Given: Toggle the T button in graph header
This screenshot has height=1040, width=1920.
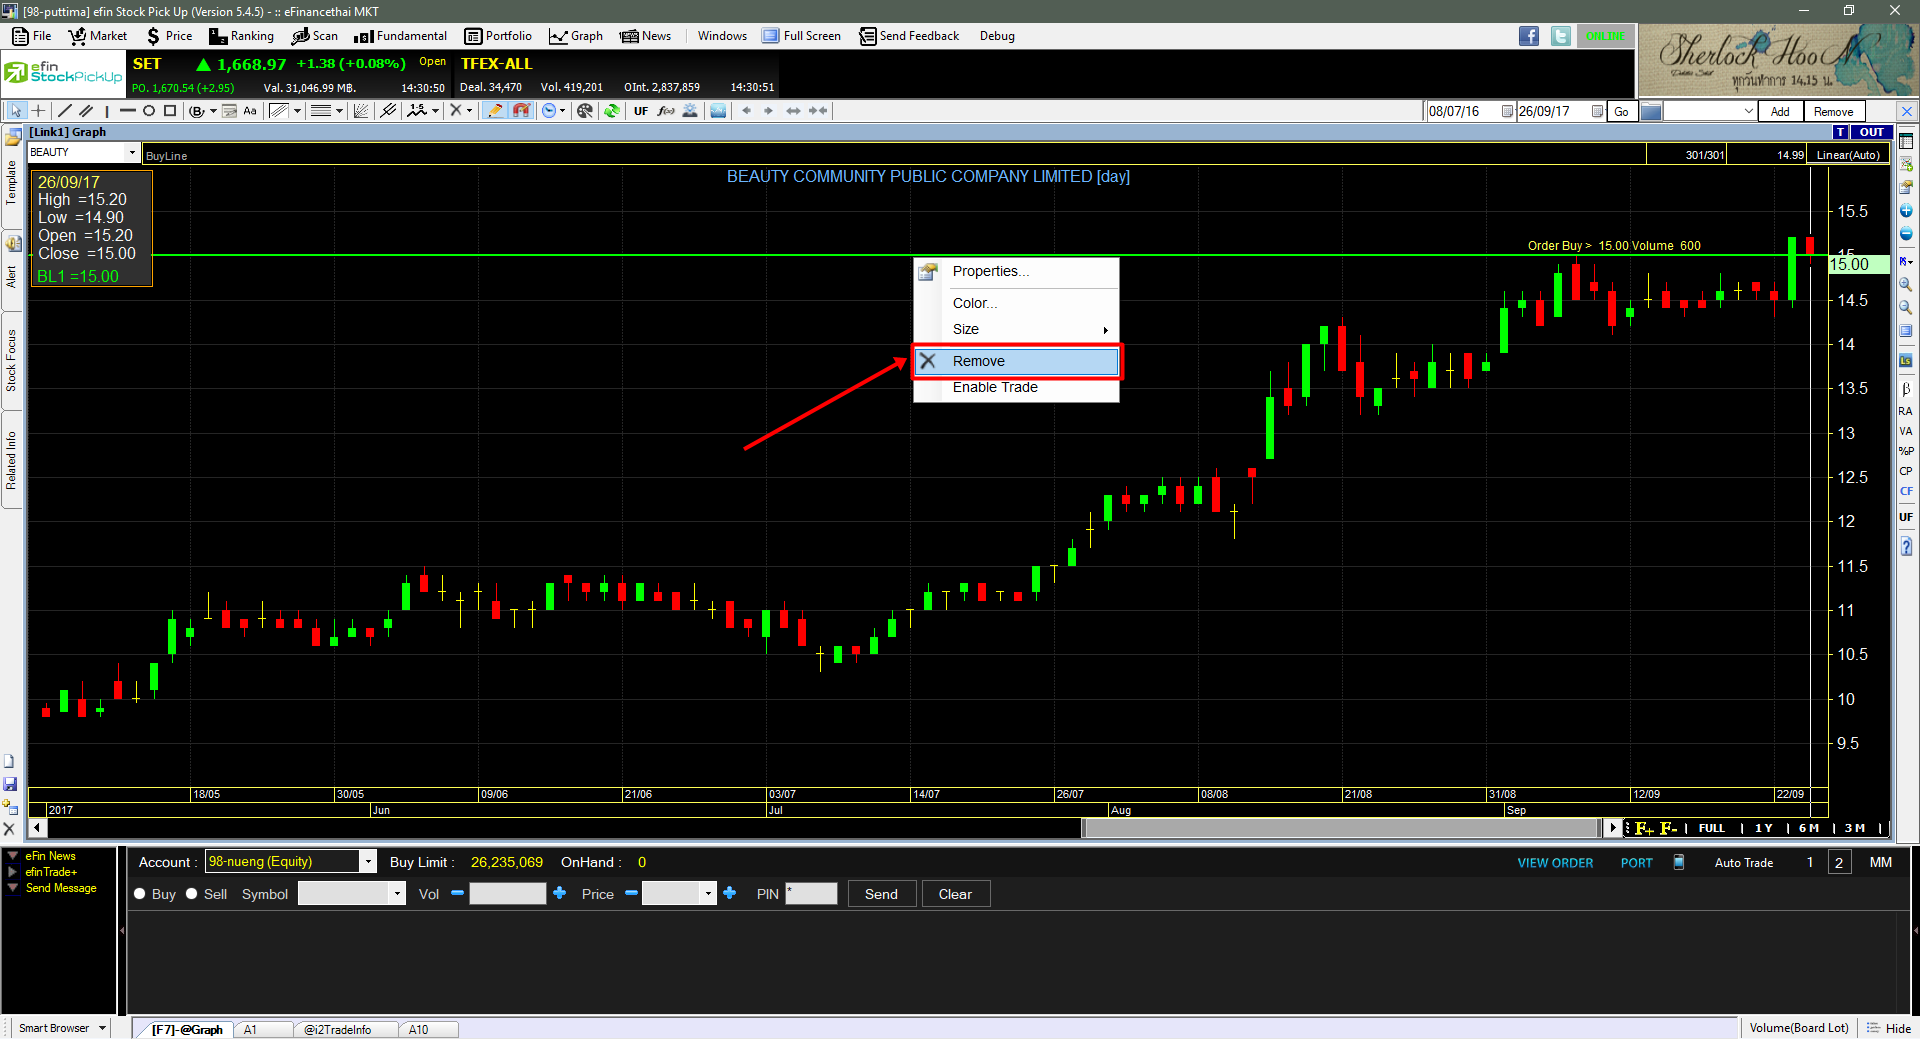Looking at the screenshot, I should 1840,132.
